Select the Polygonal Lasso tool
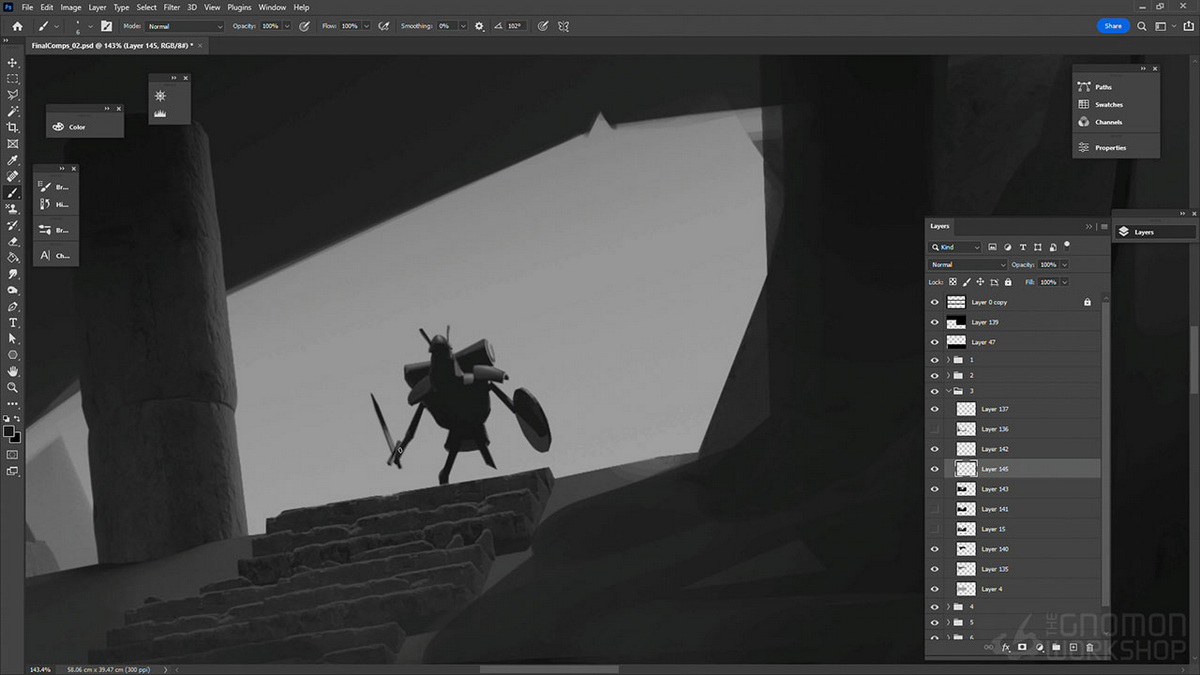 click(x=13, y=95)
